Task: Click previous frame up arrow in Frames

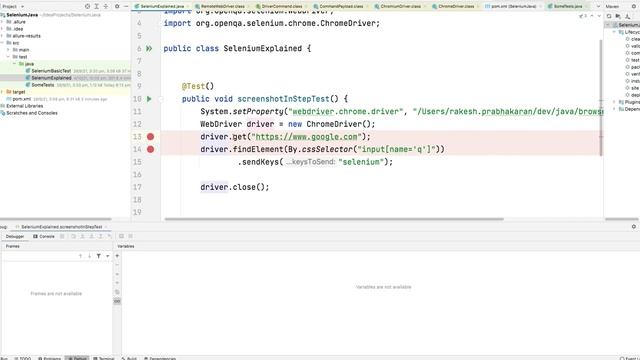Action: pos(80,256)
